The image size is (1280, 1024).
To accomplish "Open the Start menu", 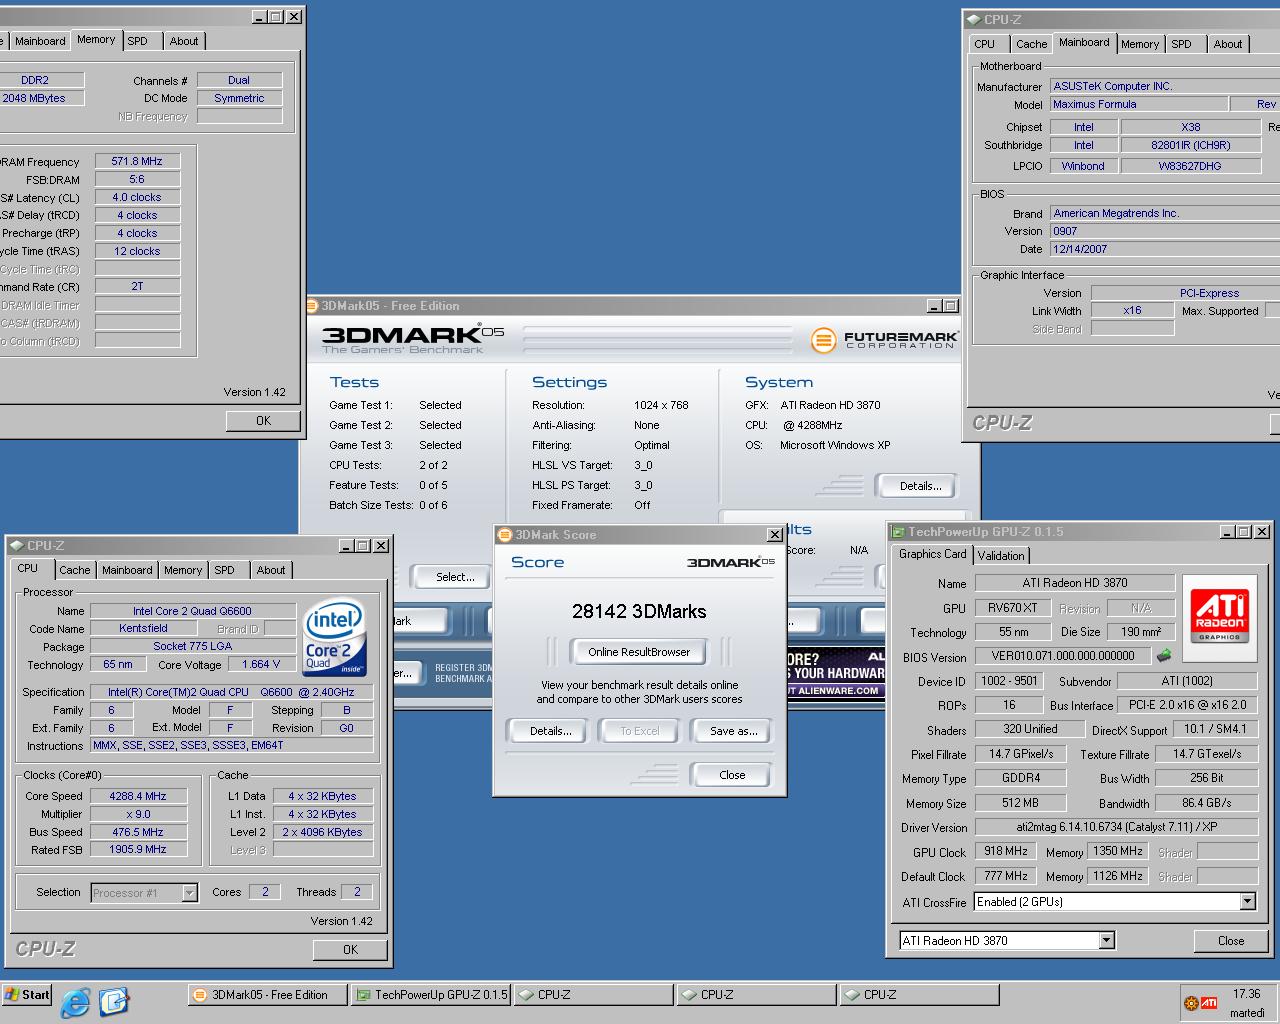I will [27, 995].
